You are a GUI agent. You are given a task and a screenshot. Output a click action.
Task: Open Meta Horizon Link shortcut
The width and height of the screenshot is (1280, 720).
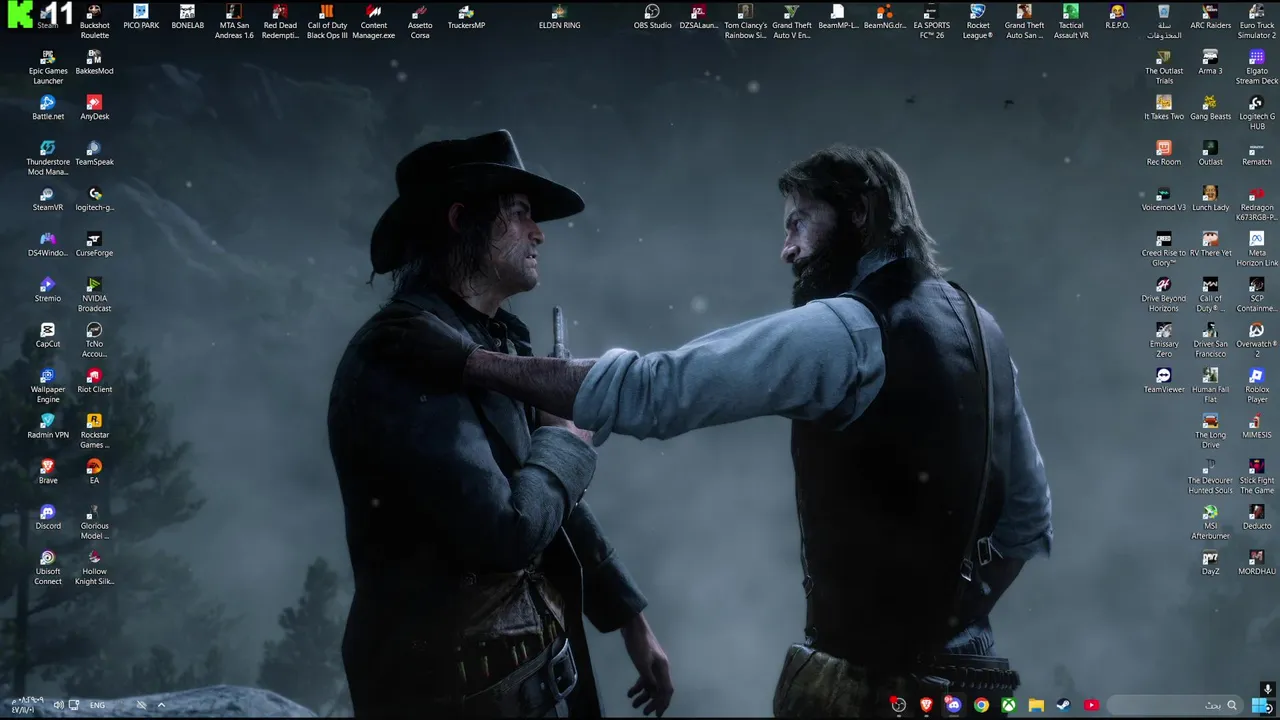click(x=1257, y=248)
